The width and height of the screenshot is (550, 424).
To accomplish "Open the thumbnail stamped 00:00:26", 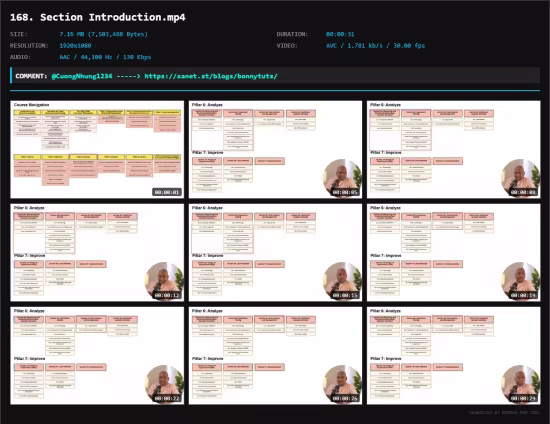I will (x=275, y=356).
